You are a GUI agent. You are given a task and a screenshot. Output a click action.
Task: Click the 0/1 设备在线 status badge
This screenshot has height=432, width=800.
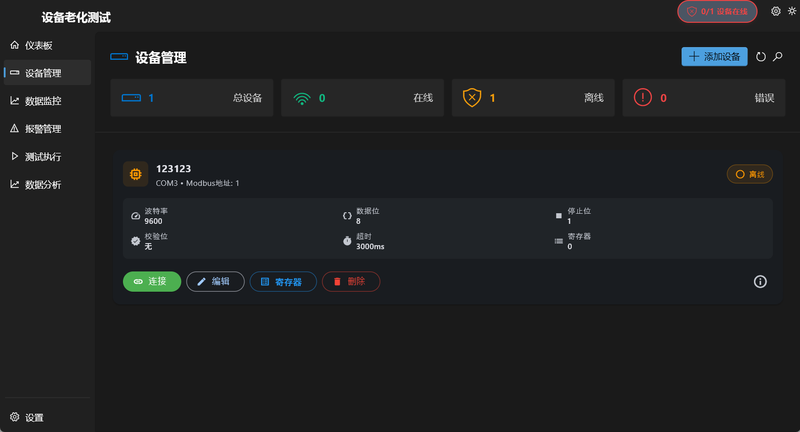point(717,11)
